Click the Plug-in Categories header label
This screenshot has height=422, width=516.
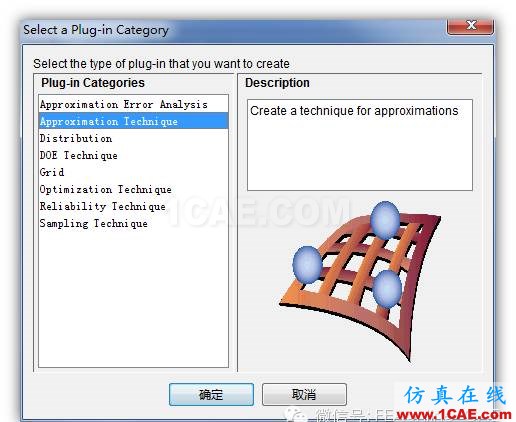(x=93, y=83)
